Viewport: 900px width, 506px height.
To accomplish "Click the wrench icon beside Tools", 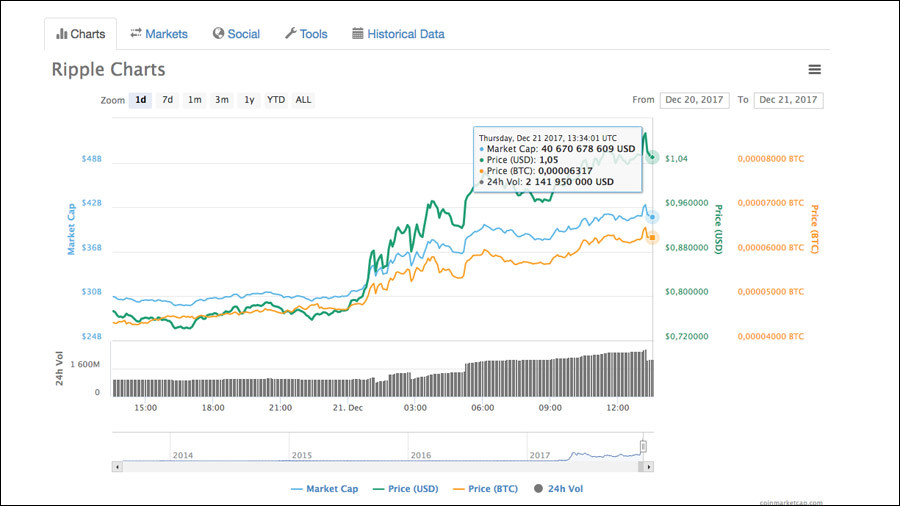I will coord(290,33).
